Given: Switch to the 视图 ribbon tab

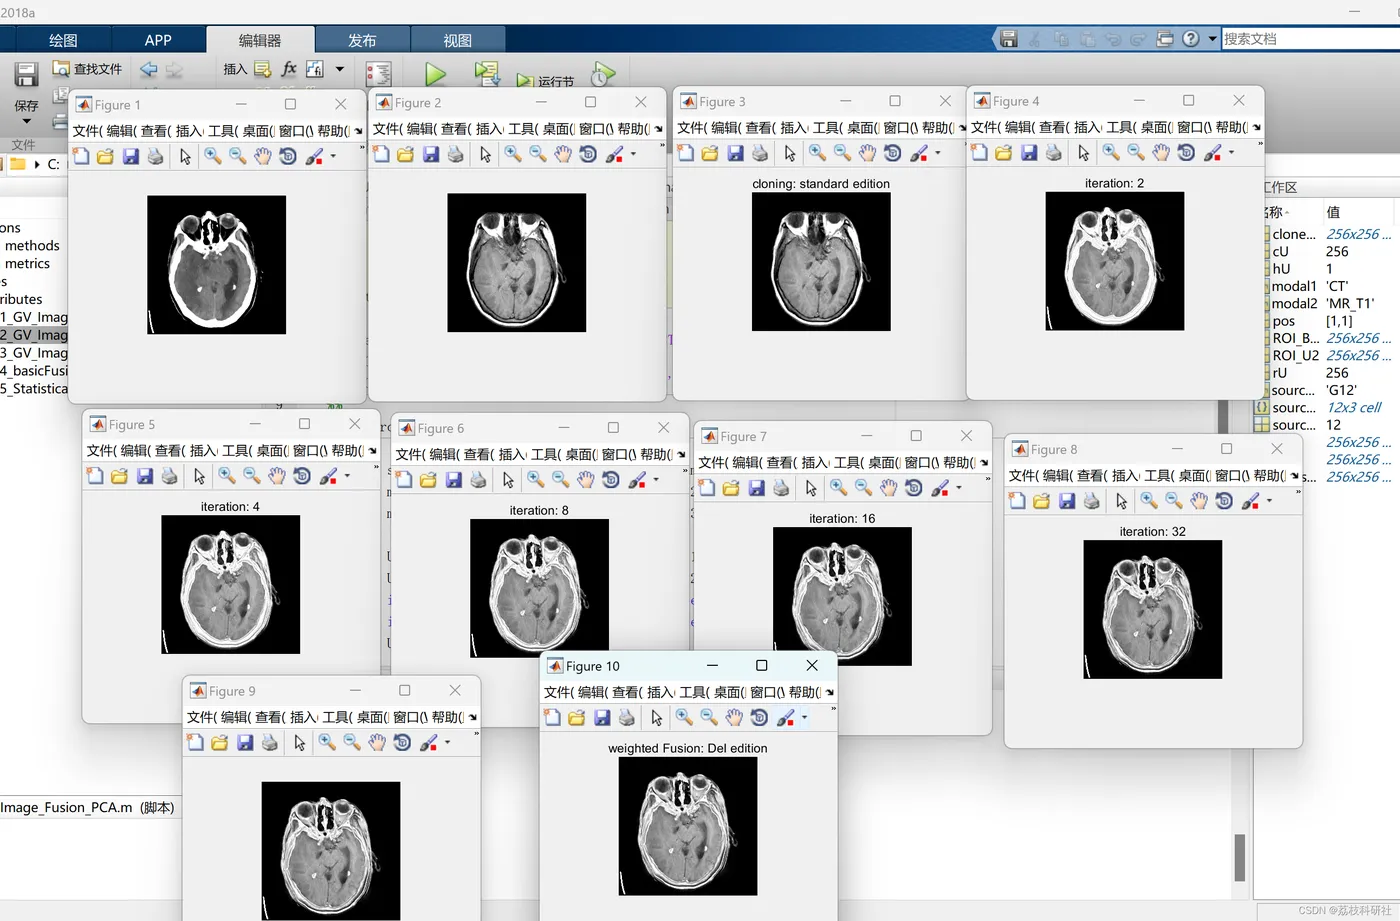Looking at the screenshot, I should (457, 40).
